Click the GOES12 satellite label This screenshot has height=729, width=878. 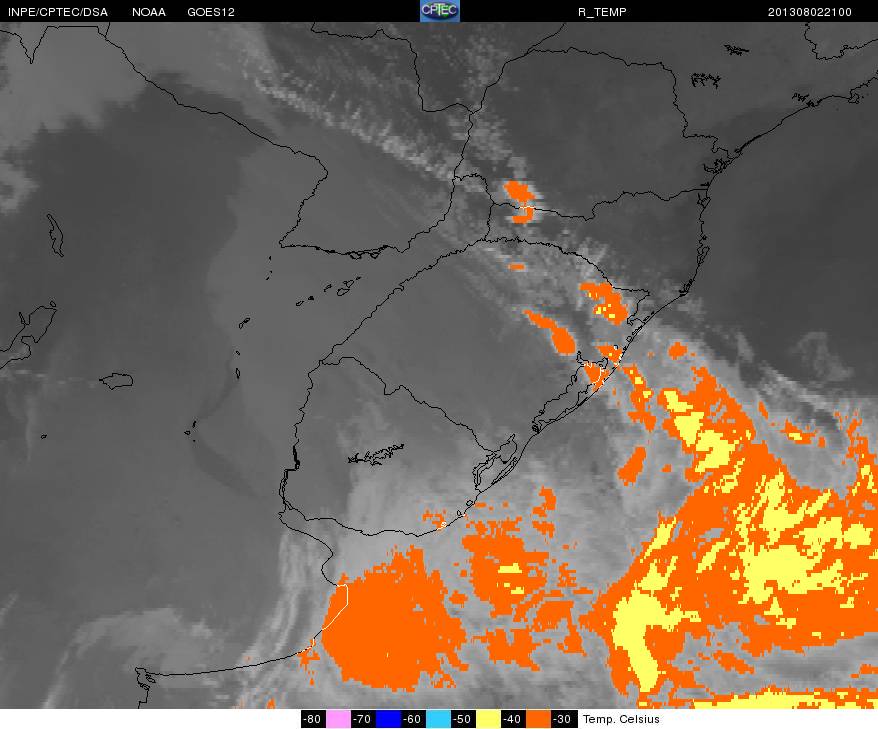[211, 12]
